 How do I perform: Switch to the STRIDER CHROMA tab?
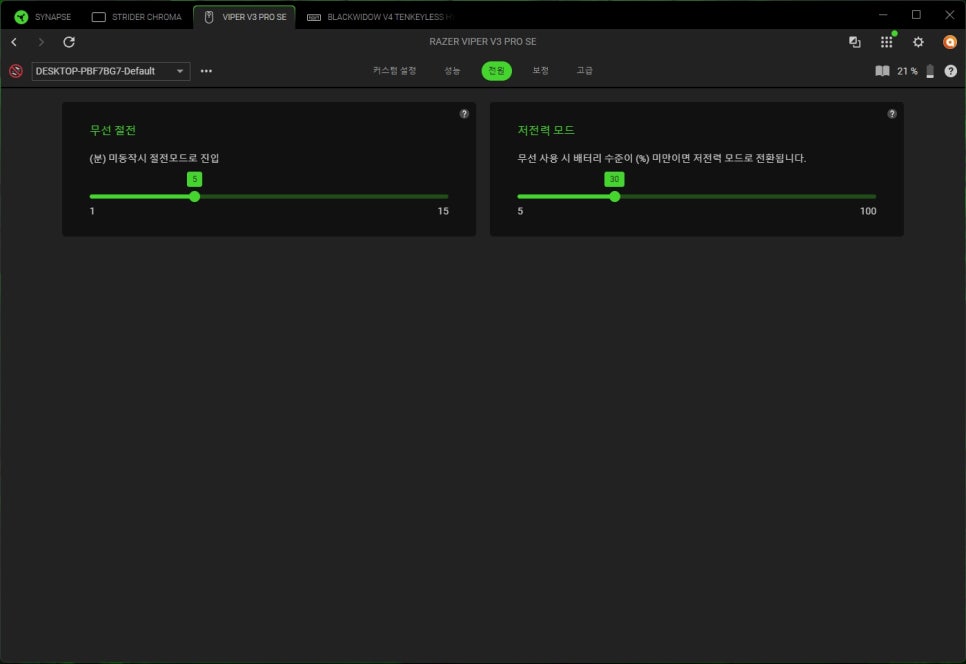pyautogui.click(x=137, y=17)
